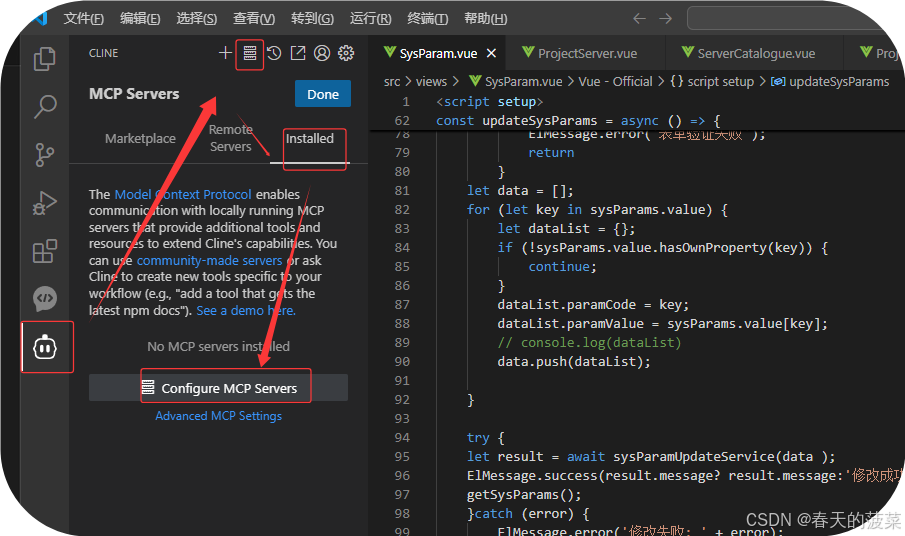Viewport: 905px width, 536px height.
Task: Open the code chat assistant sidebar icon
Action: pos(44,299)
